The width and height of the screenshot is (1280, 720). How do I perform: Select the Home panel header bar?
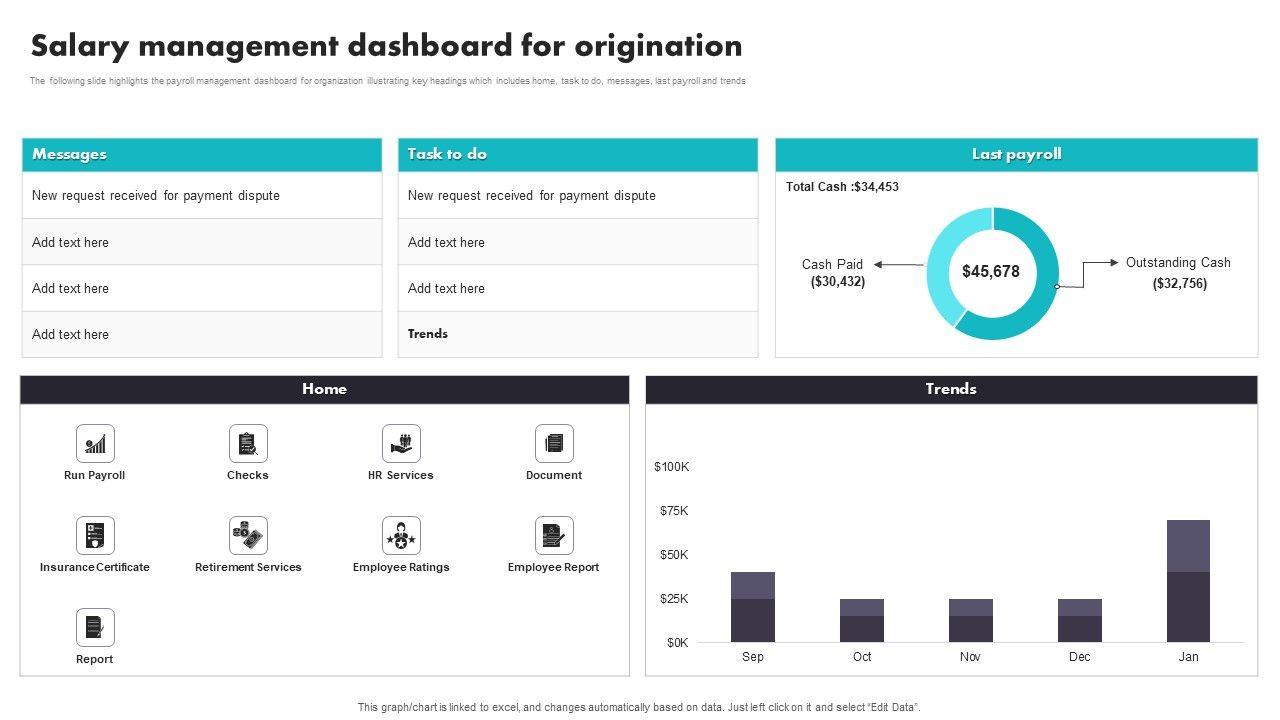click(x=325, y=390)
